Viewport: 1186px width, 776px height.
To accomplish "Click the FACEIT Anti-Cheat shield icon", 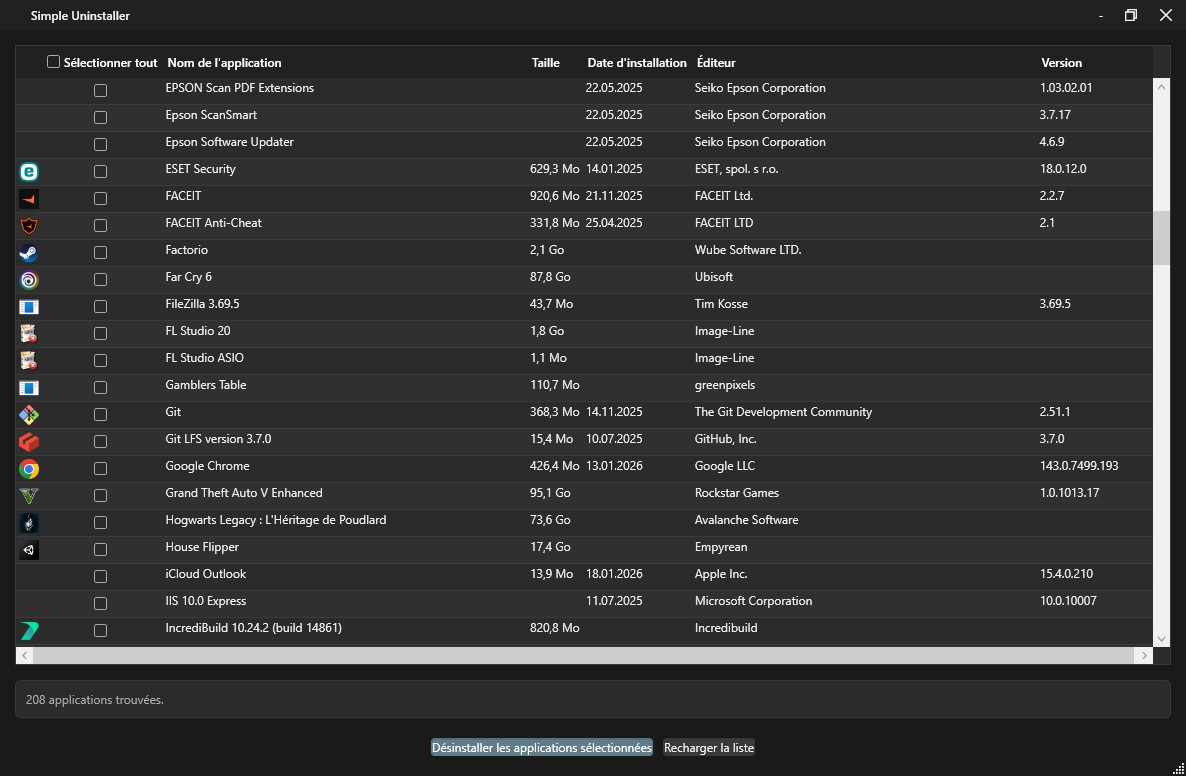I will 29,226.
